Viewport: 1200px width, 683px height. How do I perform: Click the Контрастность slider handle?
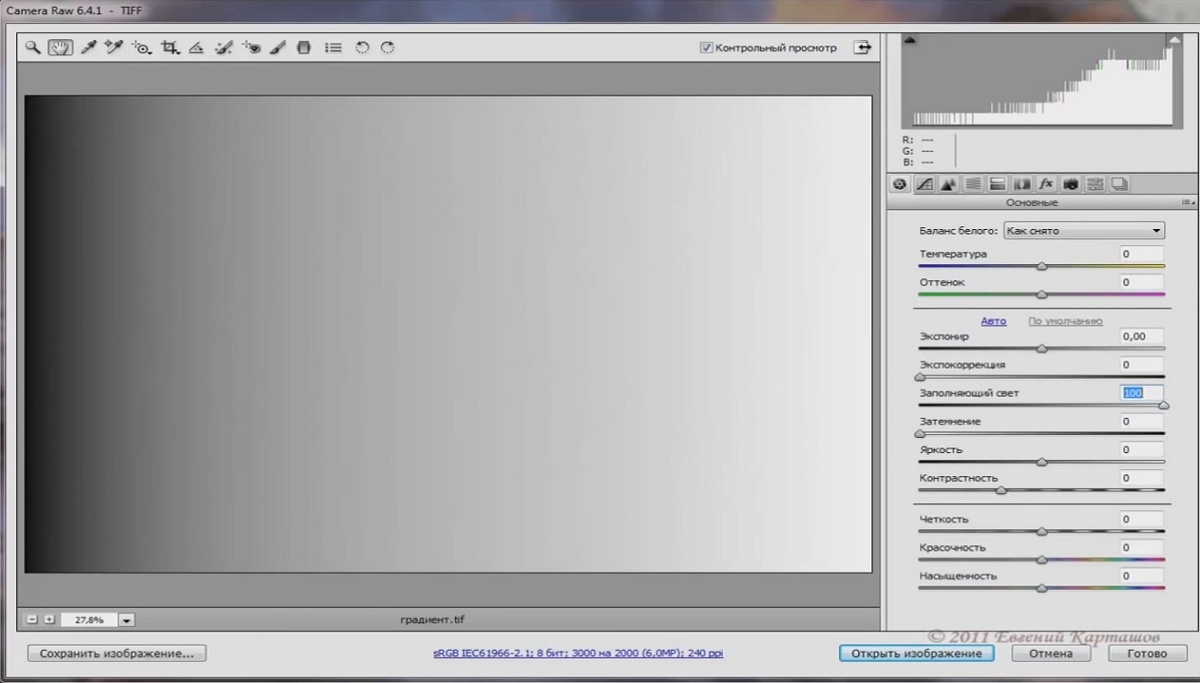(1001, 490)
